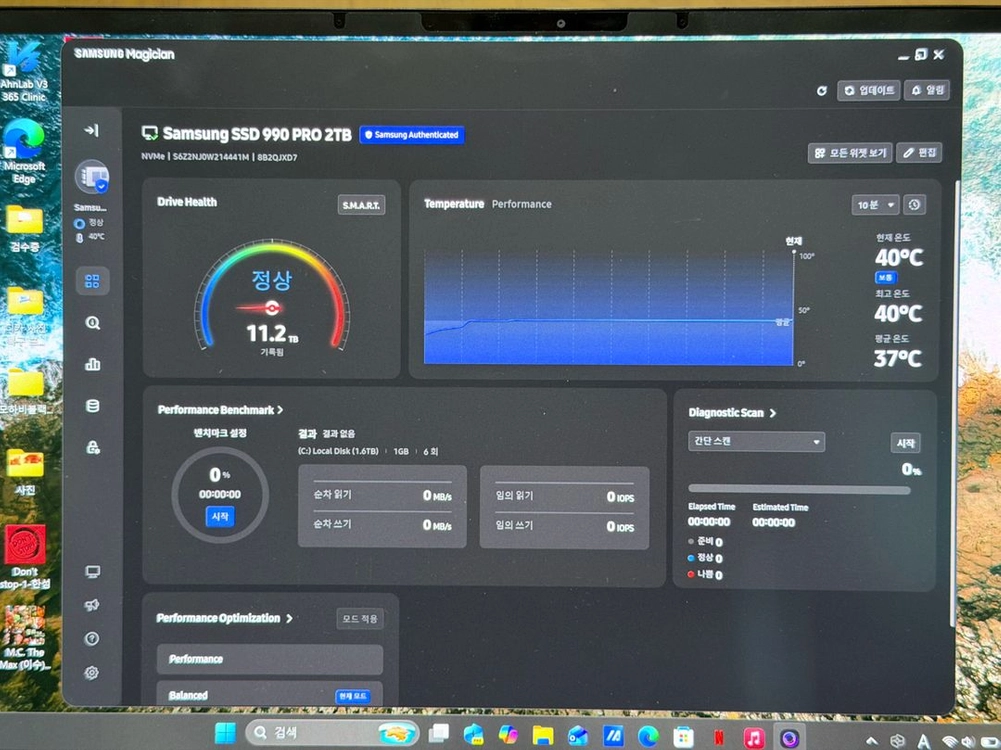Click the 나쁨 0 scan status entry

(705, 574)
